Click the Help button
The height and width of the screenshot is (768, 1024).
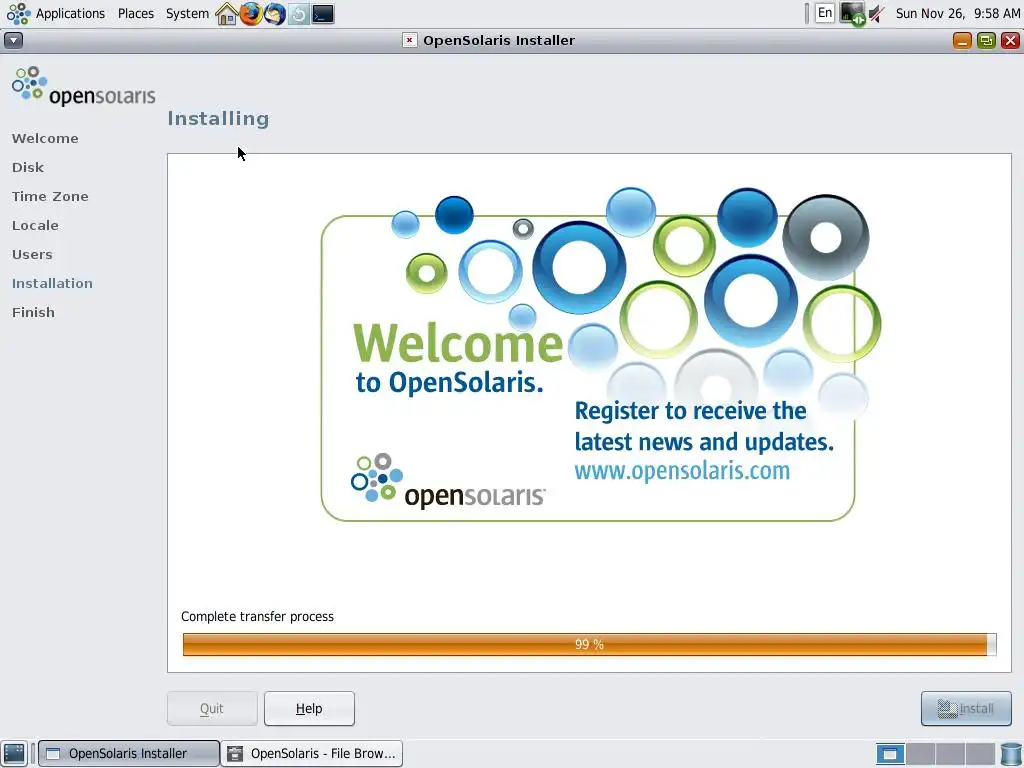pyautogui.click(x=310, y=709)
